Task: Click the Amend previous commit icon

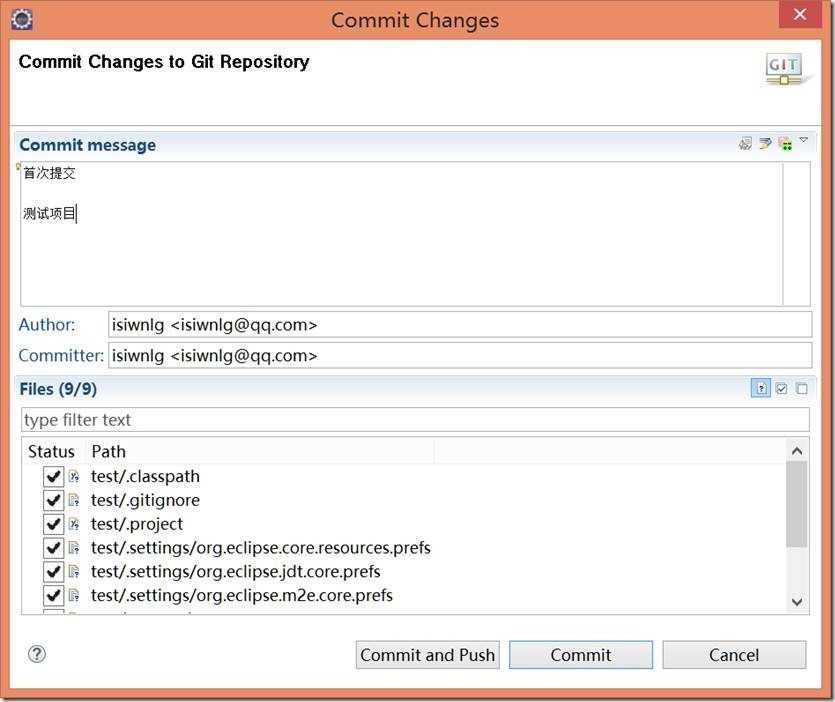Action: [745, 143]
